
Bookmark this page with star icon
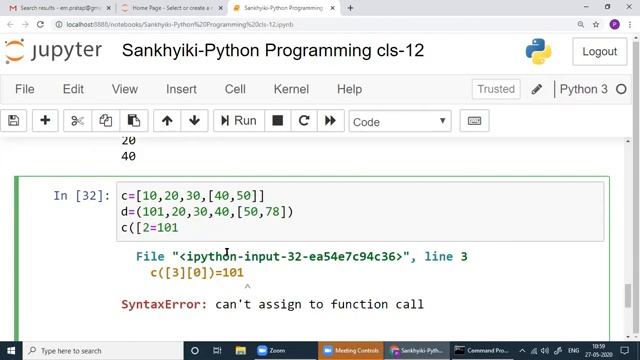point(596,24)
